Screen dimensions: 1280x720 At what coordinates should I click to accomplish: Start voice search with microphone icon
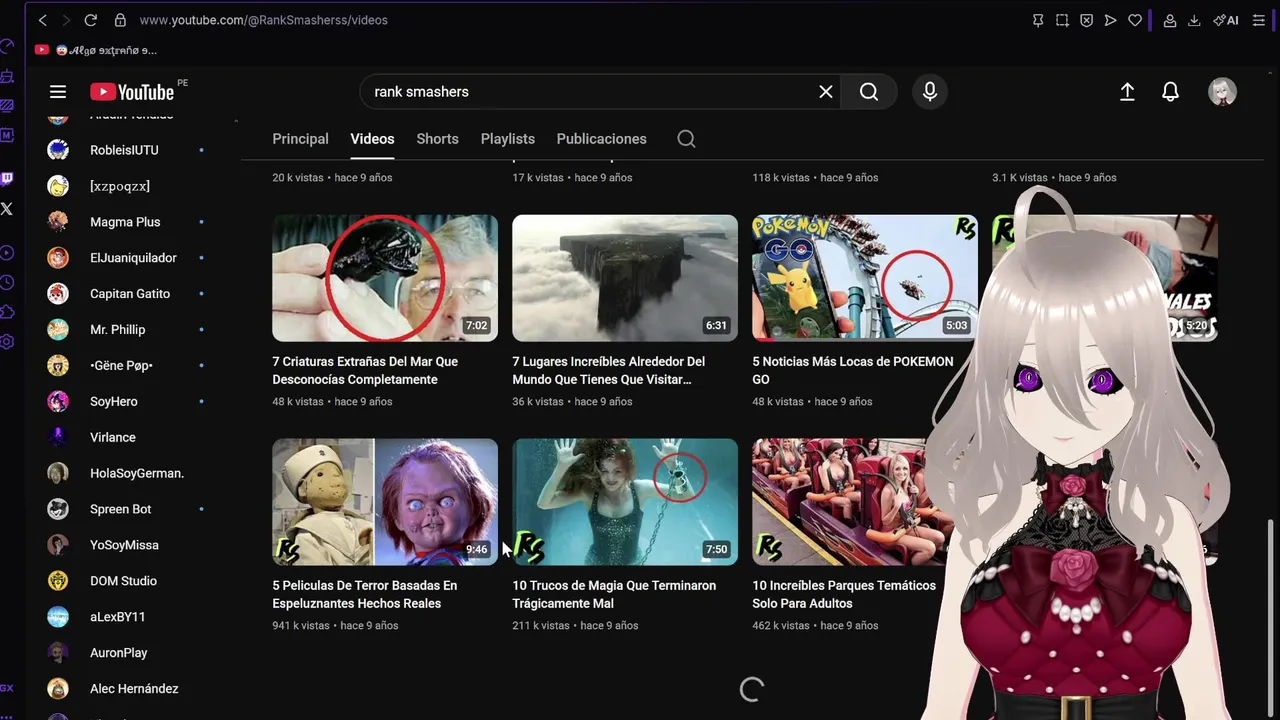[x=930, y=92]
